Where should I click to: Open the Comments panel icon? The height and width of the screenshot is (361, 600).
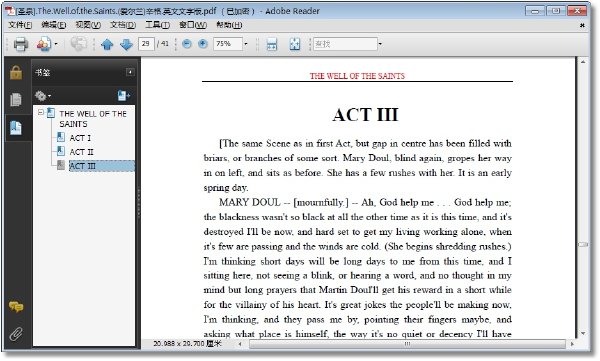tap(16, 306)
